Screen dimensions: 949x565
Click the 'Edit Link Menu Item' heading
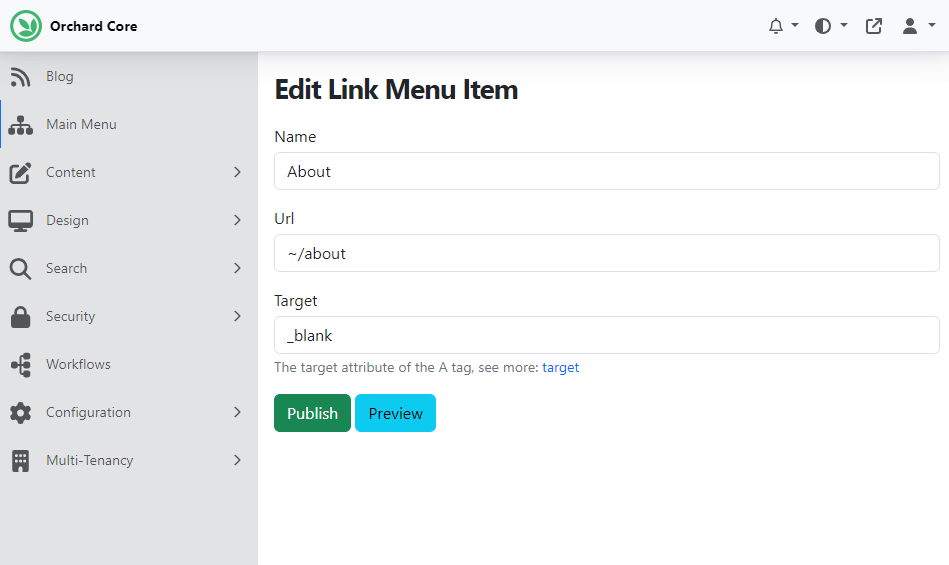tap(396, 90)
